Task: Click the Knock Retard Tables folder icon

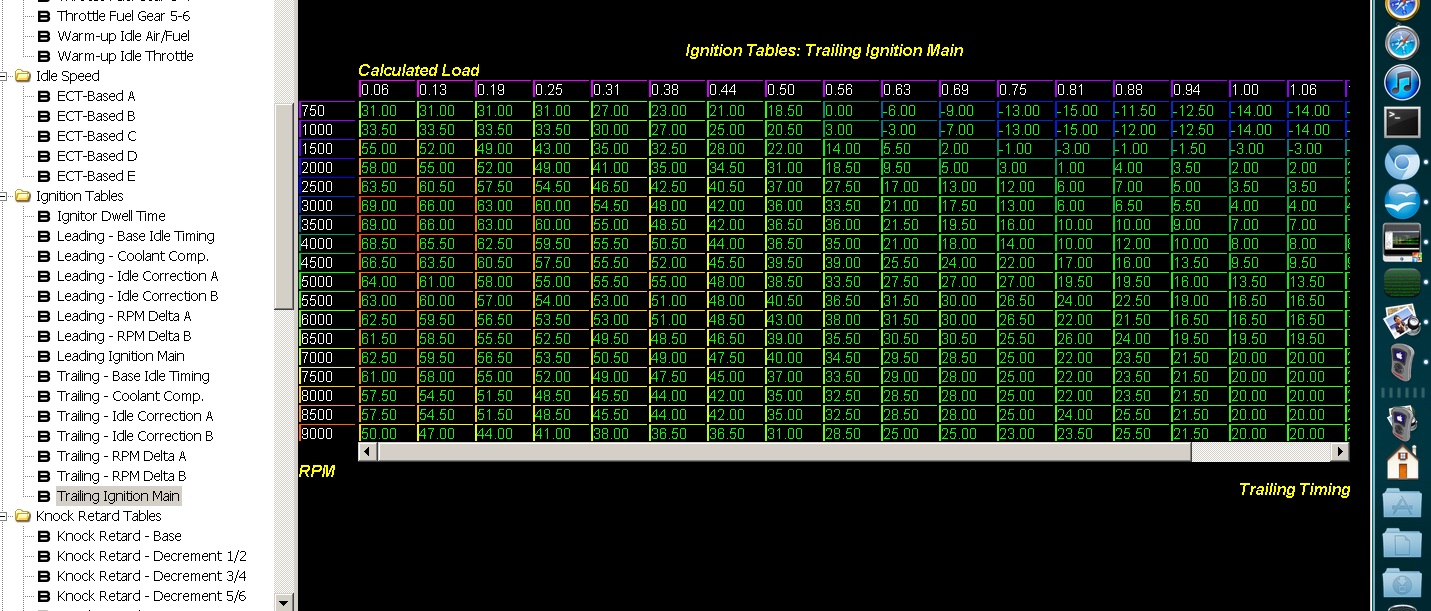Action: [x=22, y=516]
